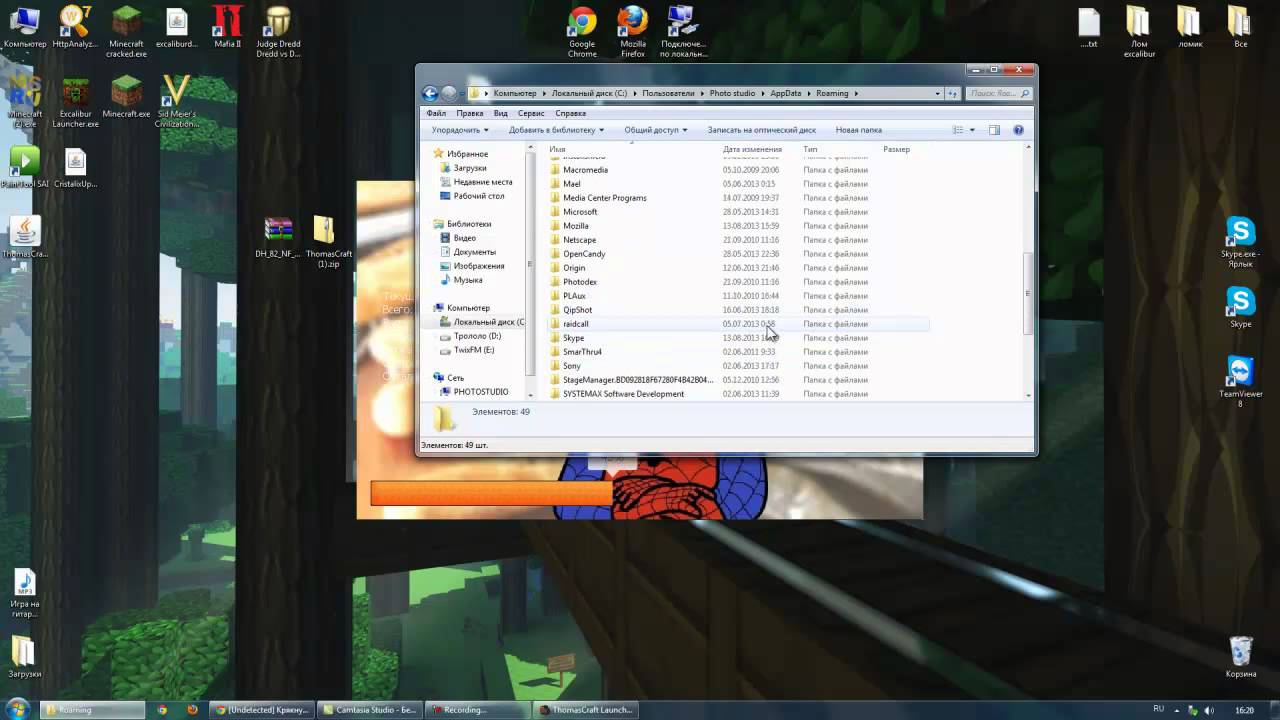Switch to Camtasia Studio taskbar button

369,710
